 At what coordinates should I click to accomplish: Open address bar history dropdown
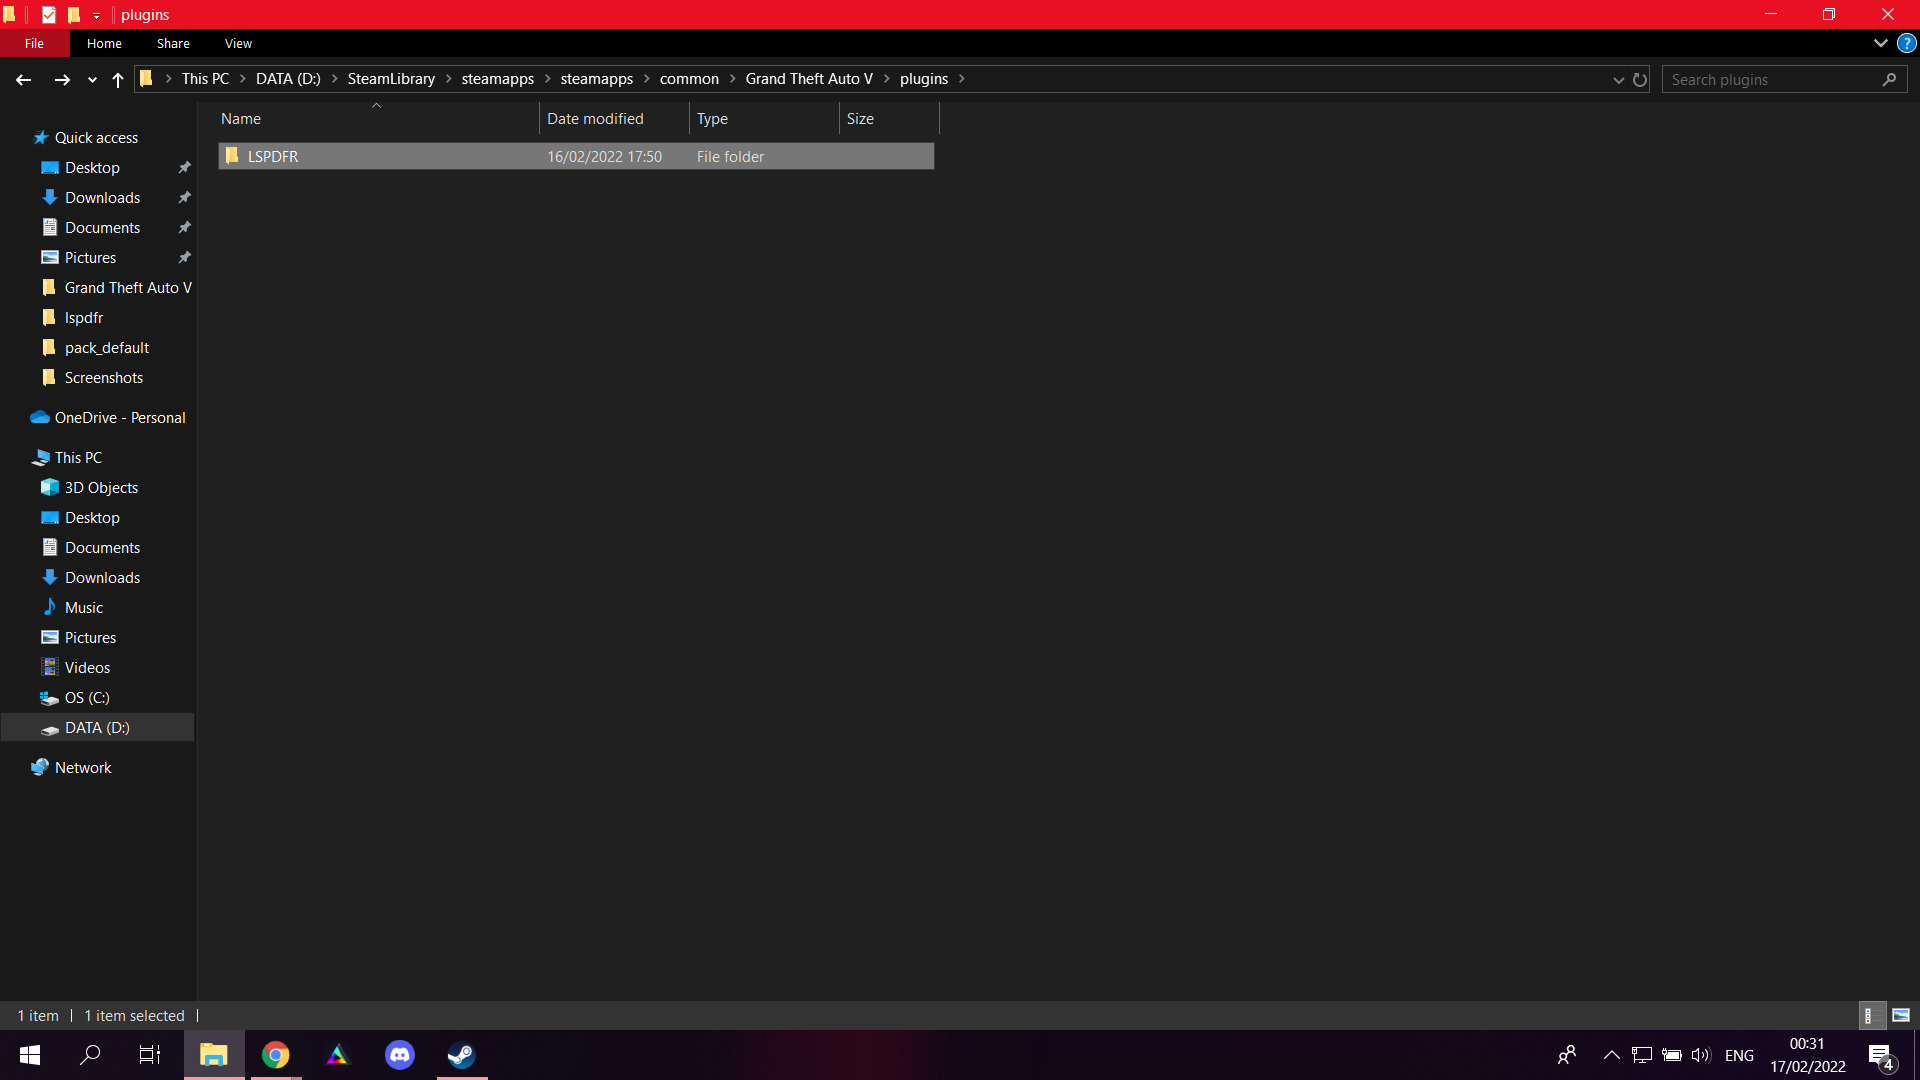pos(1618,80)
